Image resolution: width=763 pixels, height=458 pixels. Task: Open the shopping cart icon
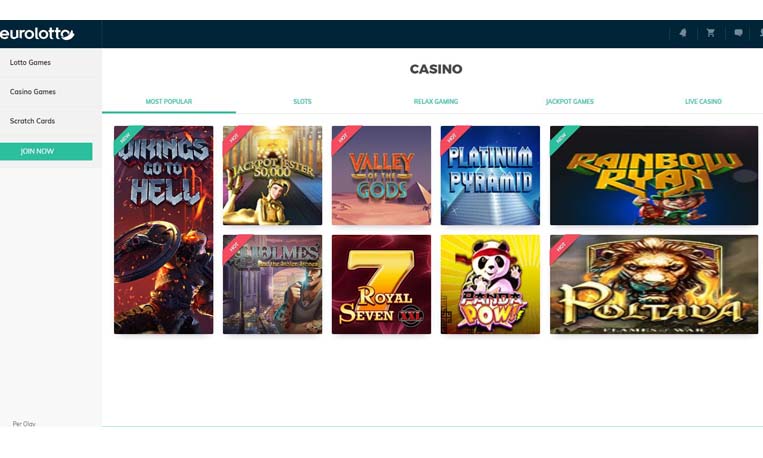click(710, 33)
